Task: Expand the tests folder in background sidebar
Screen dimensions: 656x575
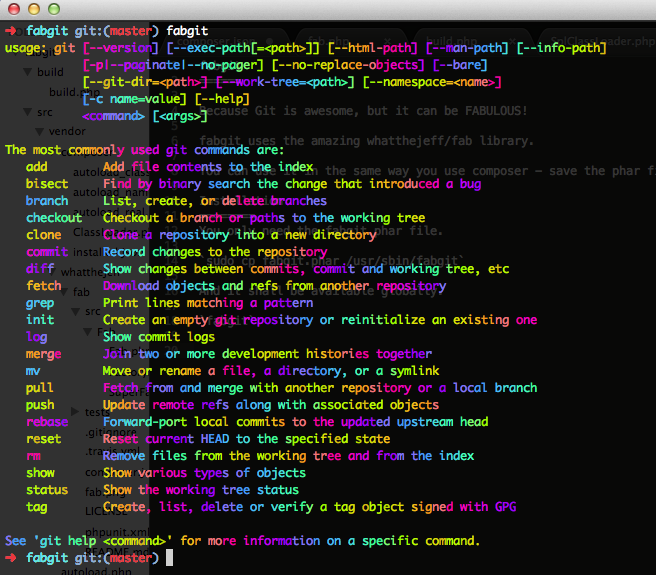Action: 75,412
